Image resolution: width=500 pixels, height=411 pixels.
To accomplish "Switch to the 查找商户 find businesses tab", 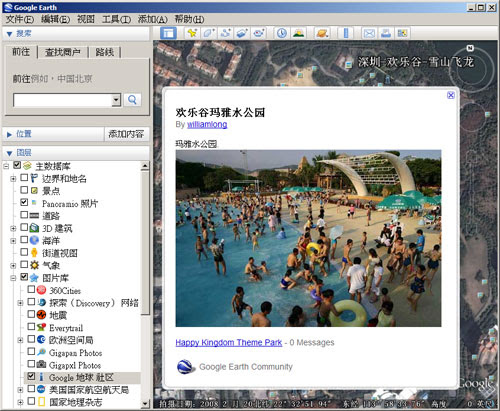I will click(63, 52).
